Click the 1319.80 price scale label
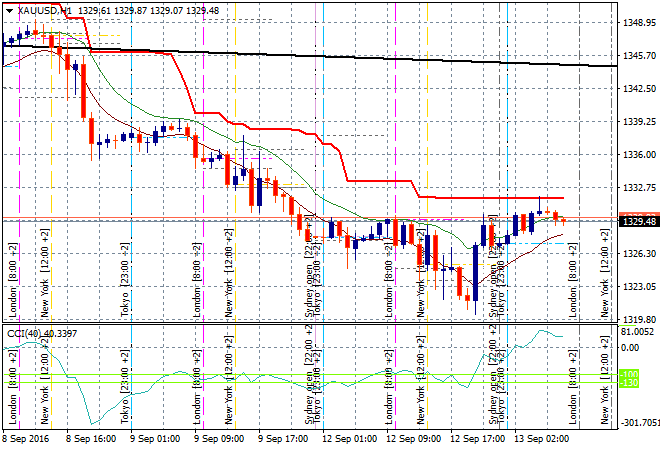 point(637,319)
